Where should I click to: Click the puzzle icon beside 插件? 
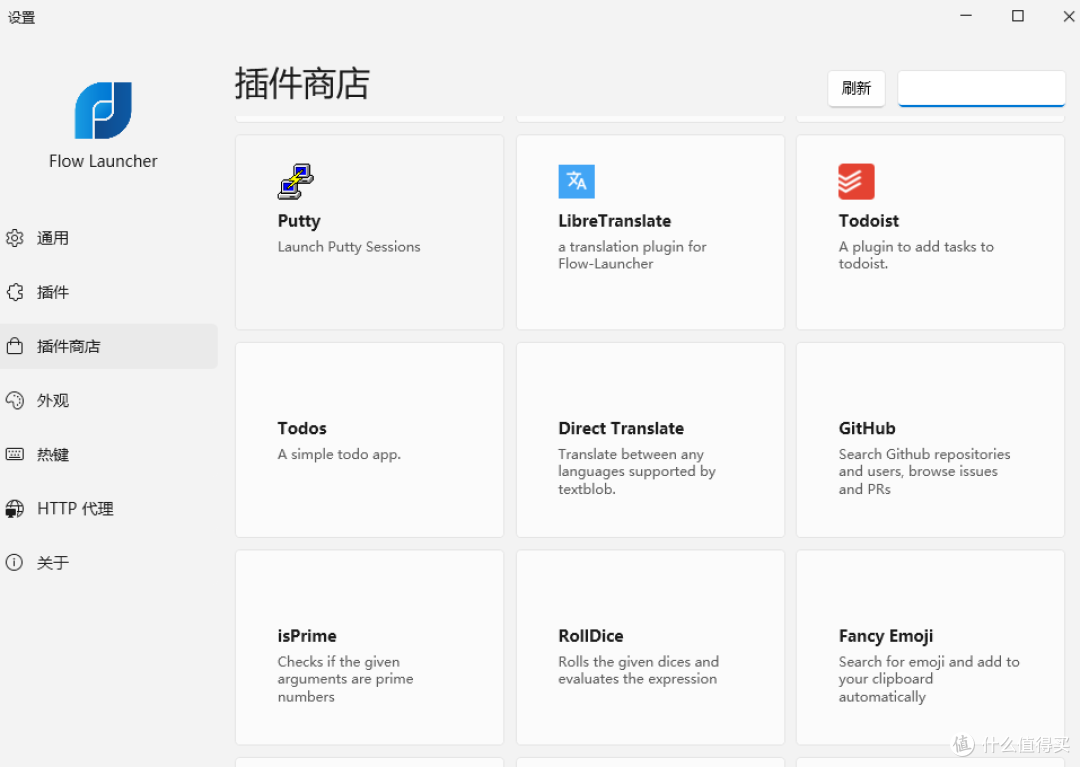(x=15, y=292)
